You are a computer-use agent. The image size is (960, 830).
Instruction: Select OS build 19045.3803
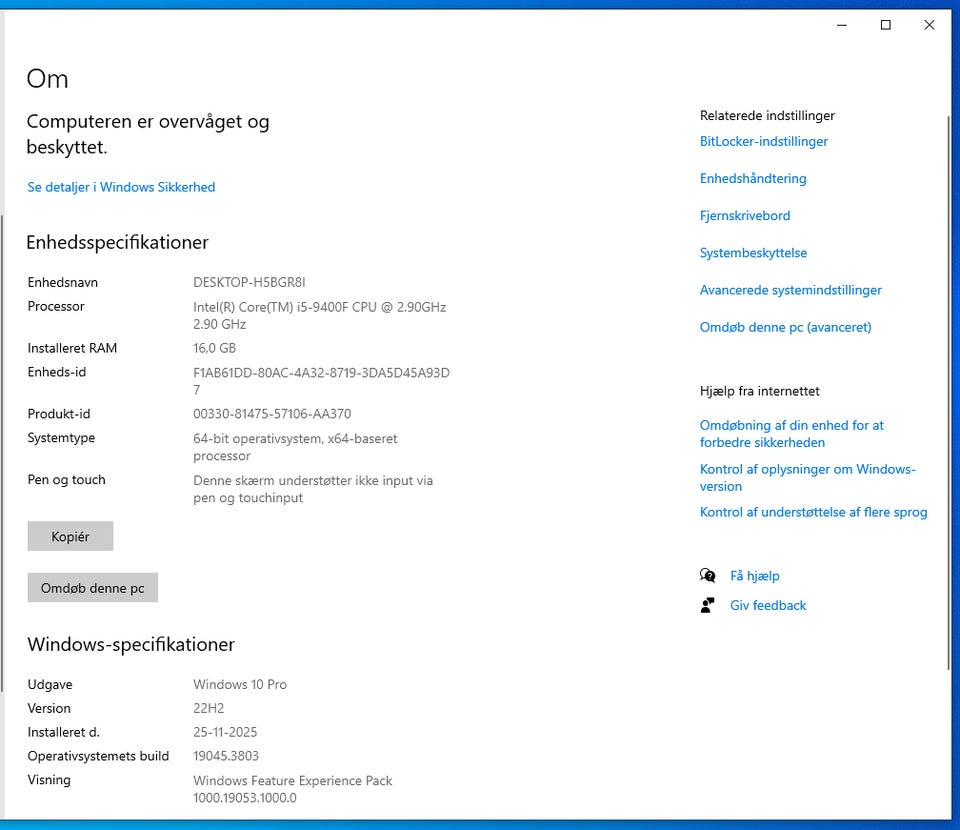pyautogui.click(x=226, y=756)
